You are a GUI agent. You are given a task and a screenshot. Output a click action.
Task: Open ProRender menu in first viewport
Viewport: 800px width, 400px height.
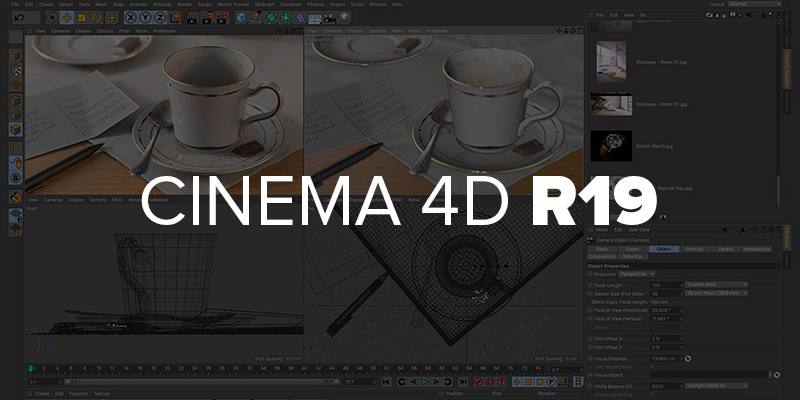point(165,31)
